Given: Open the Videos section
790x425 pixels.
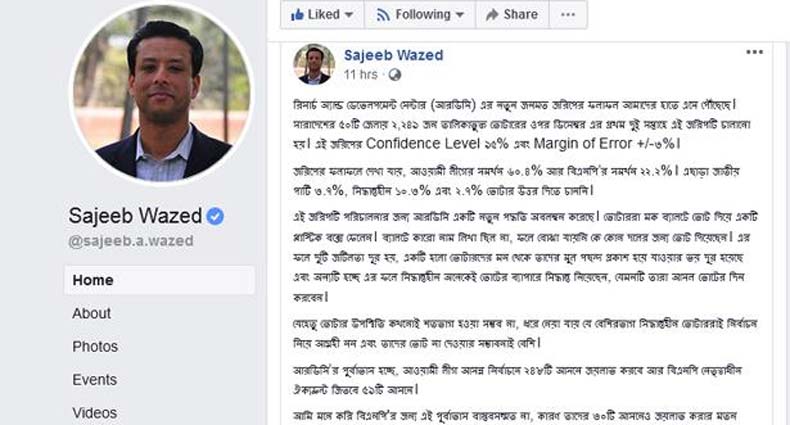Looking at the screenshot, I should click(x=94, y=412).
